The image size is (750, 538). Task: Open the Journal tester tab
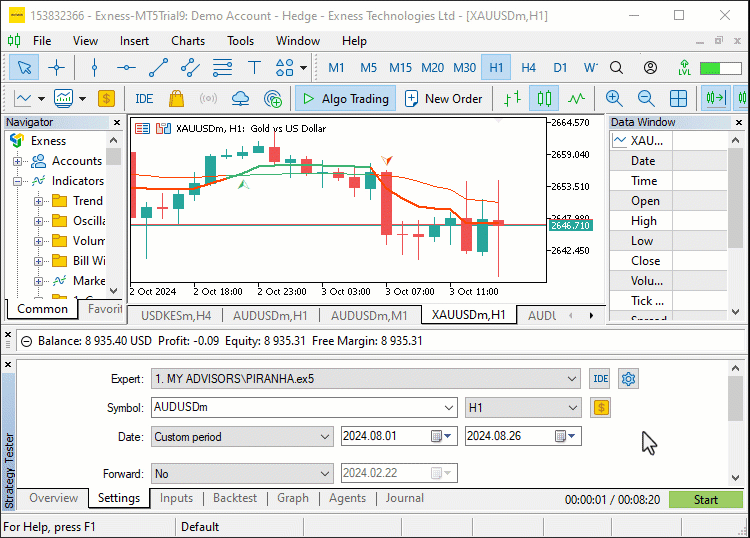coord(405,498)
